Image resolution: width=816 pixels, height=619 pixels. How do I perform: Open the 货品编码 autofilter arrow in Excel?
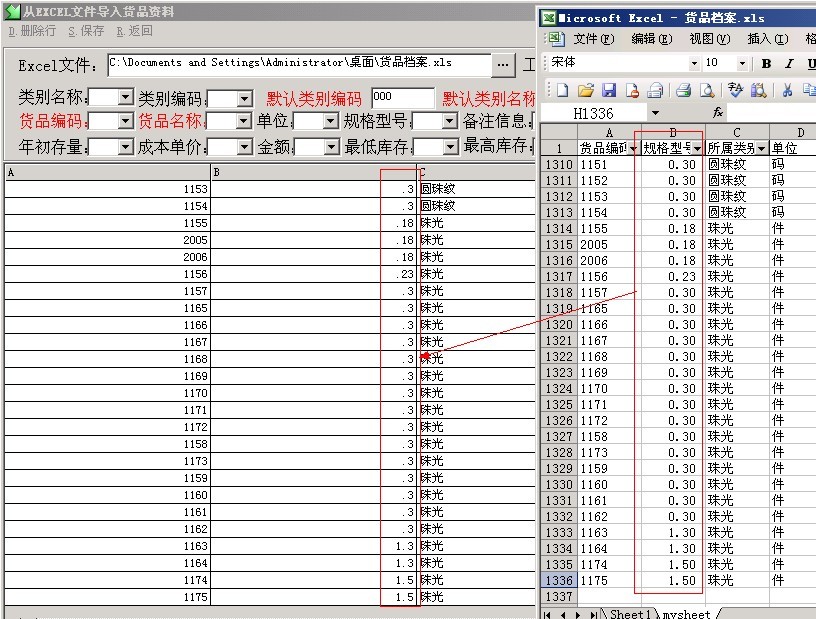[633, 149]
